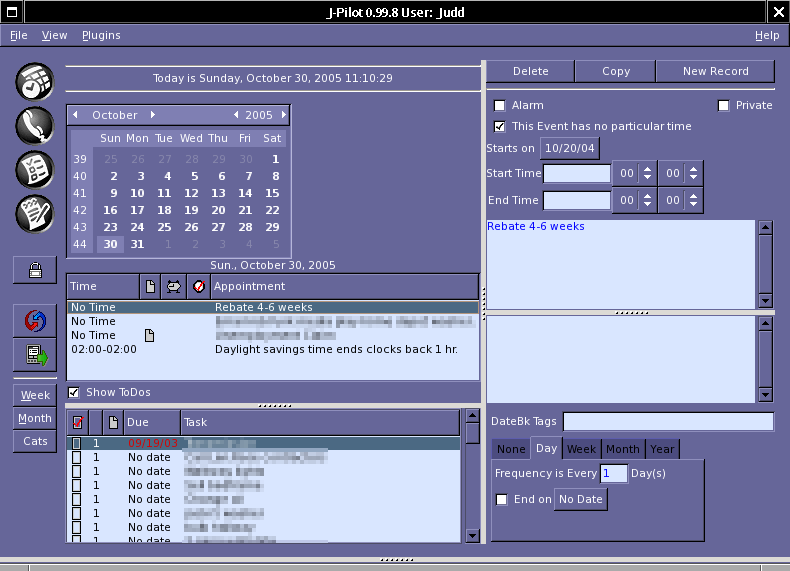Switch to the Week repeat tab

pos(581,449)
